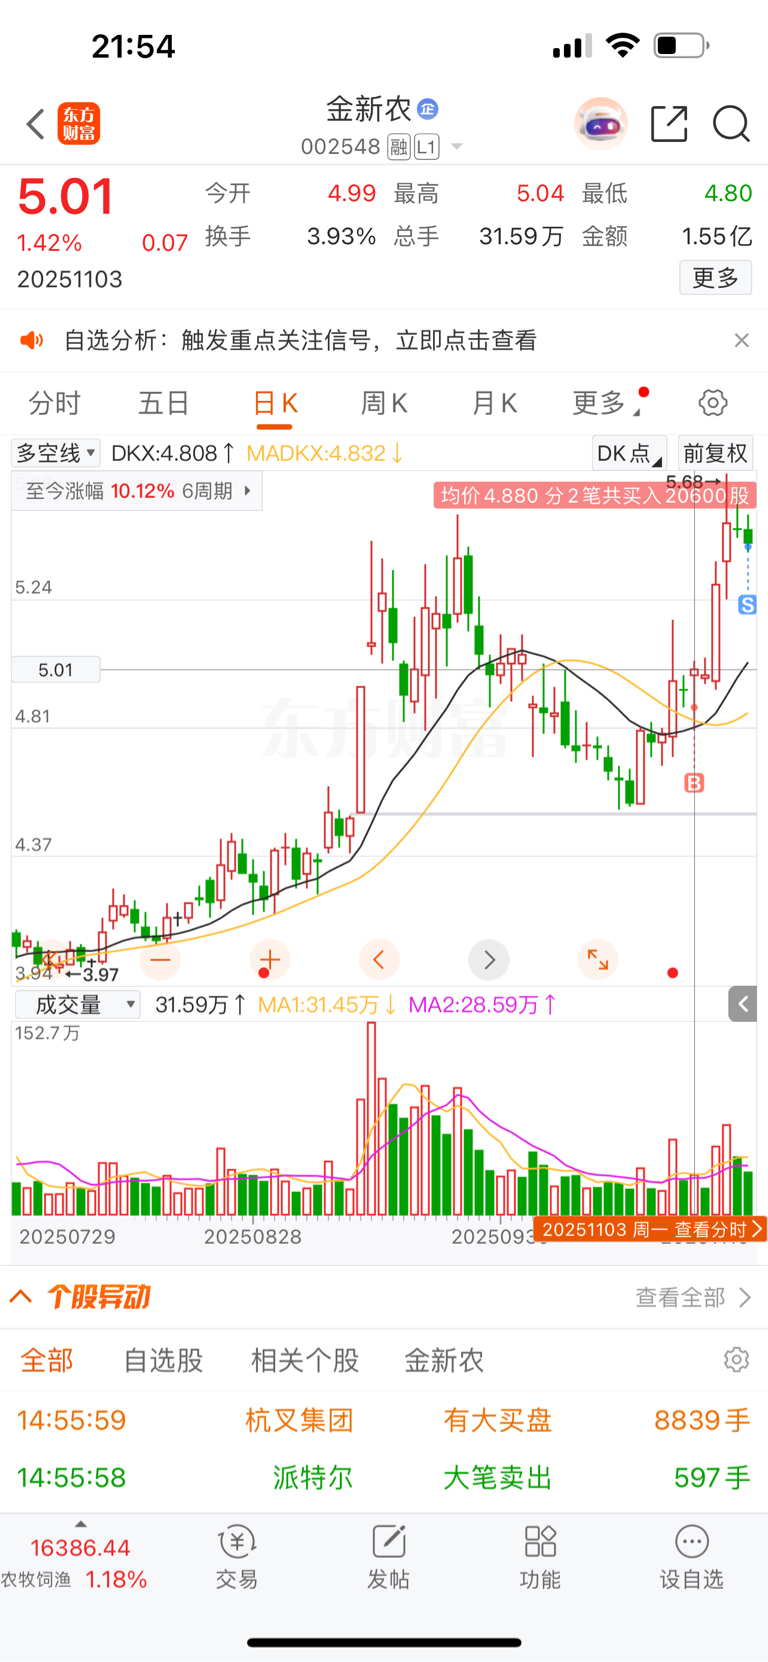
Task: Collapse the 个股异动 section
Action: tap(21, 1297)
